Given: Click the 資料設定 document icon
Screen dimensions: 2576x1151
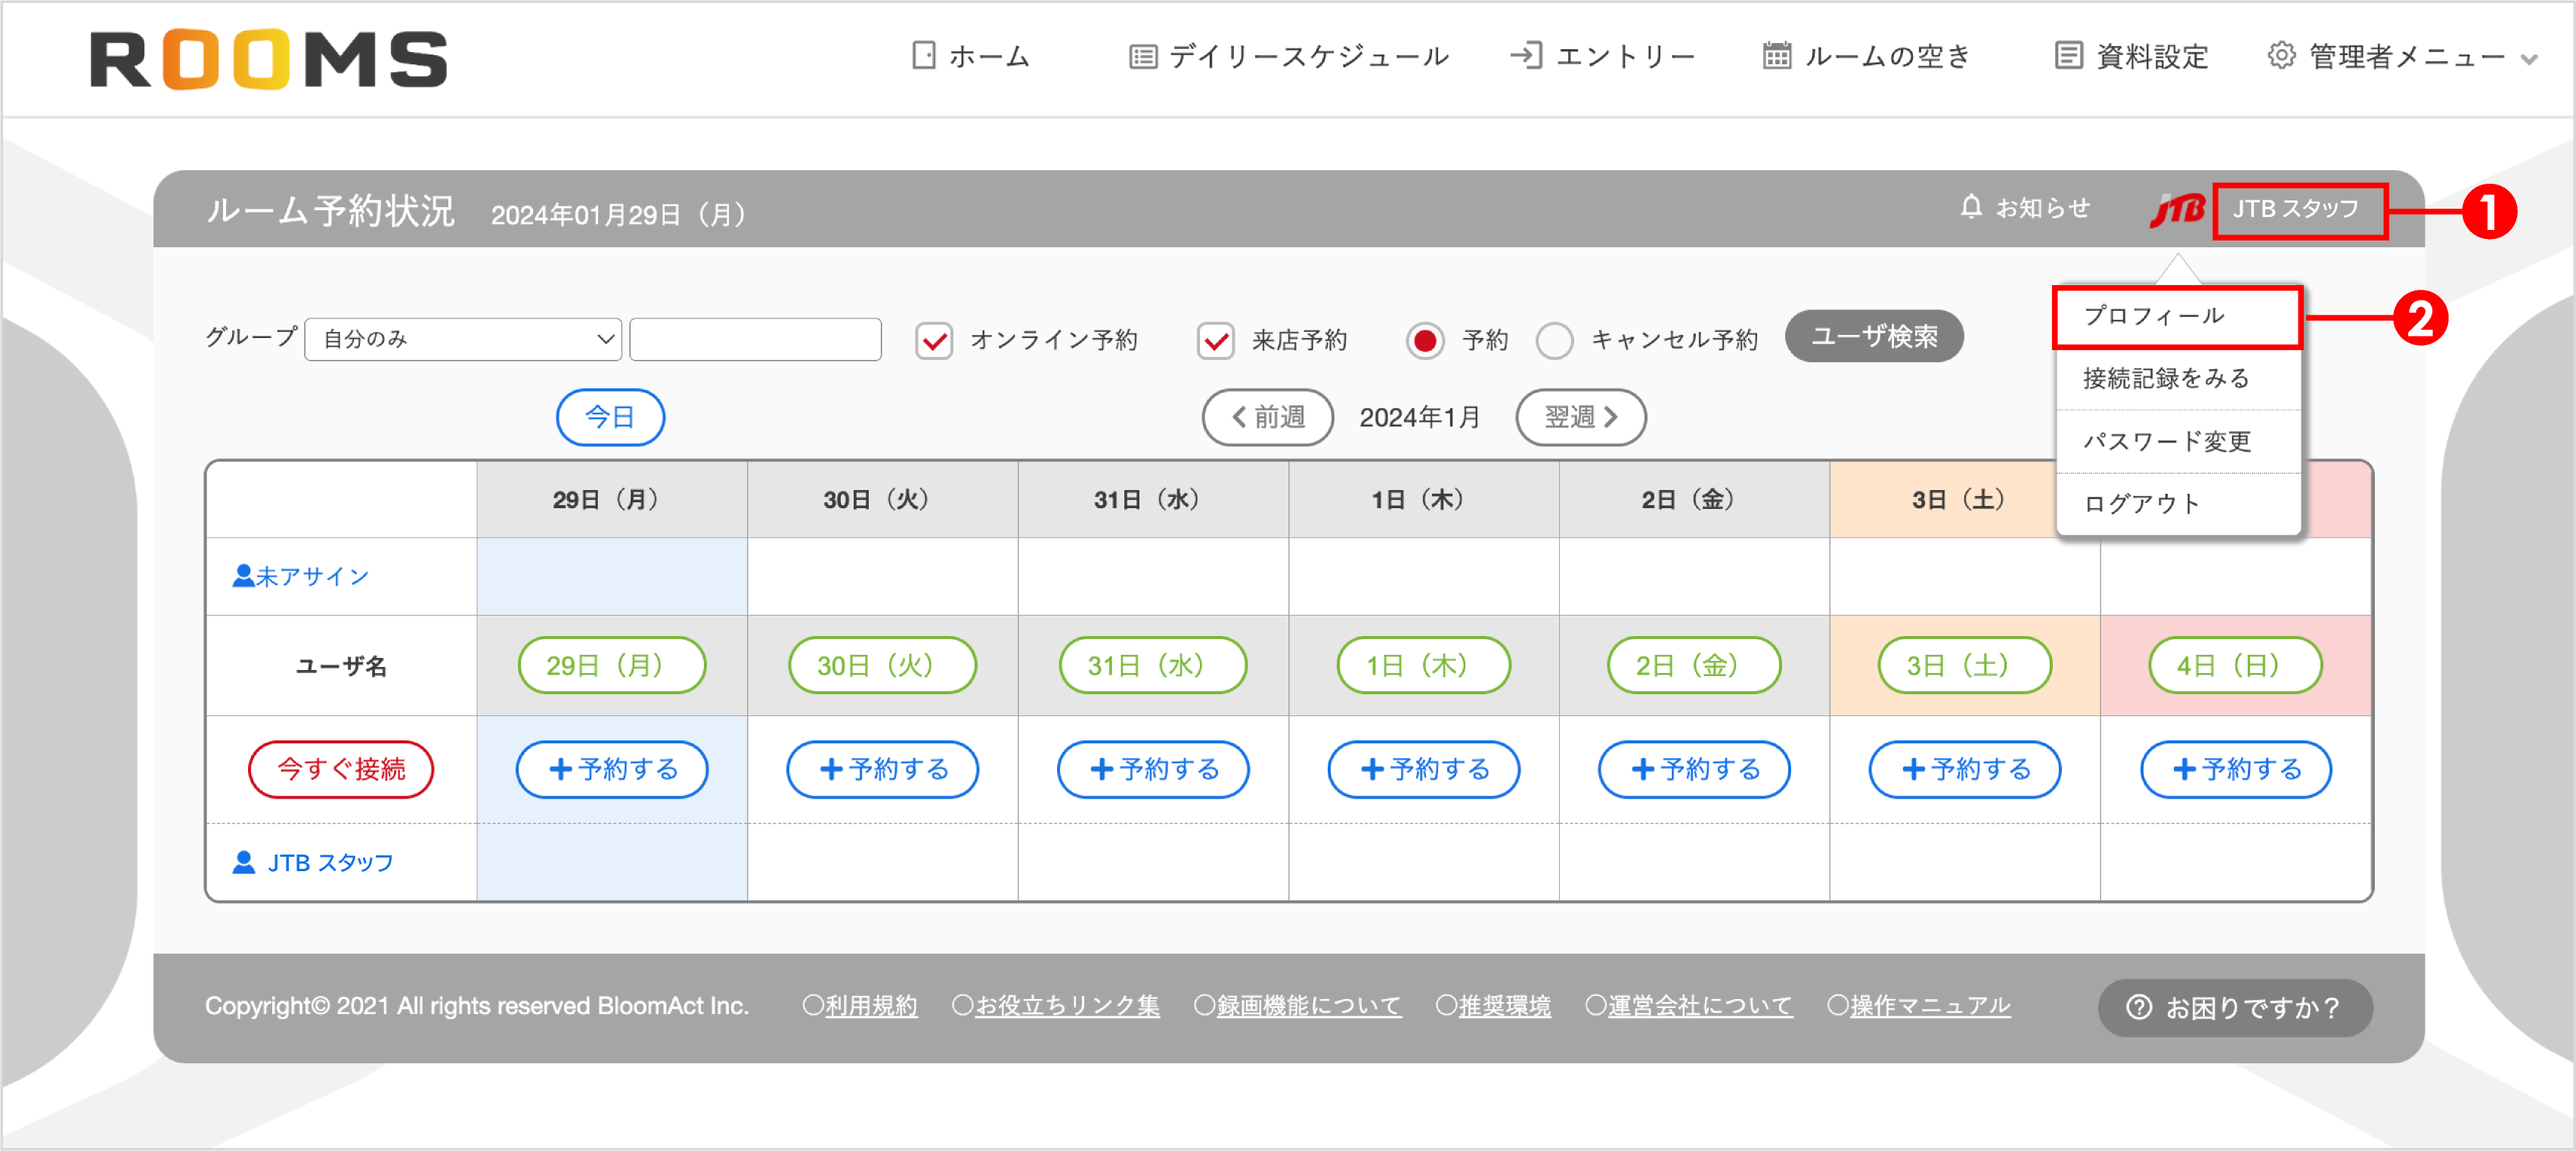Looking at the screenshot, I should [x=2067, y=57].
